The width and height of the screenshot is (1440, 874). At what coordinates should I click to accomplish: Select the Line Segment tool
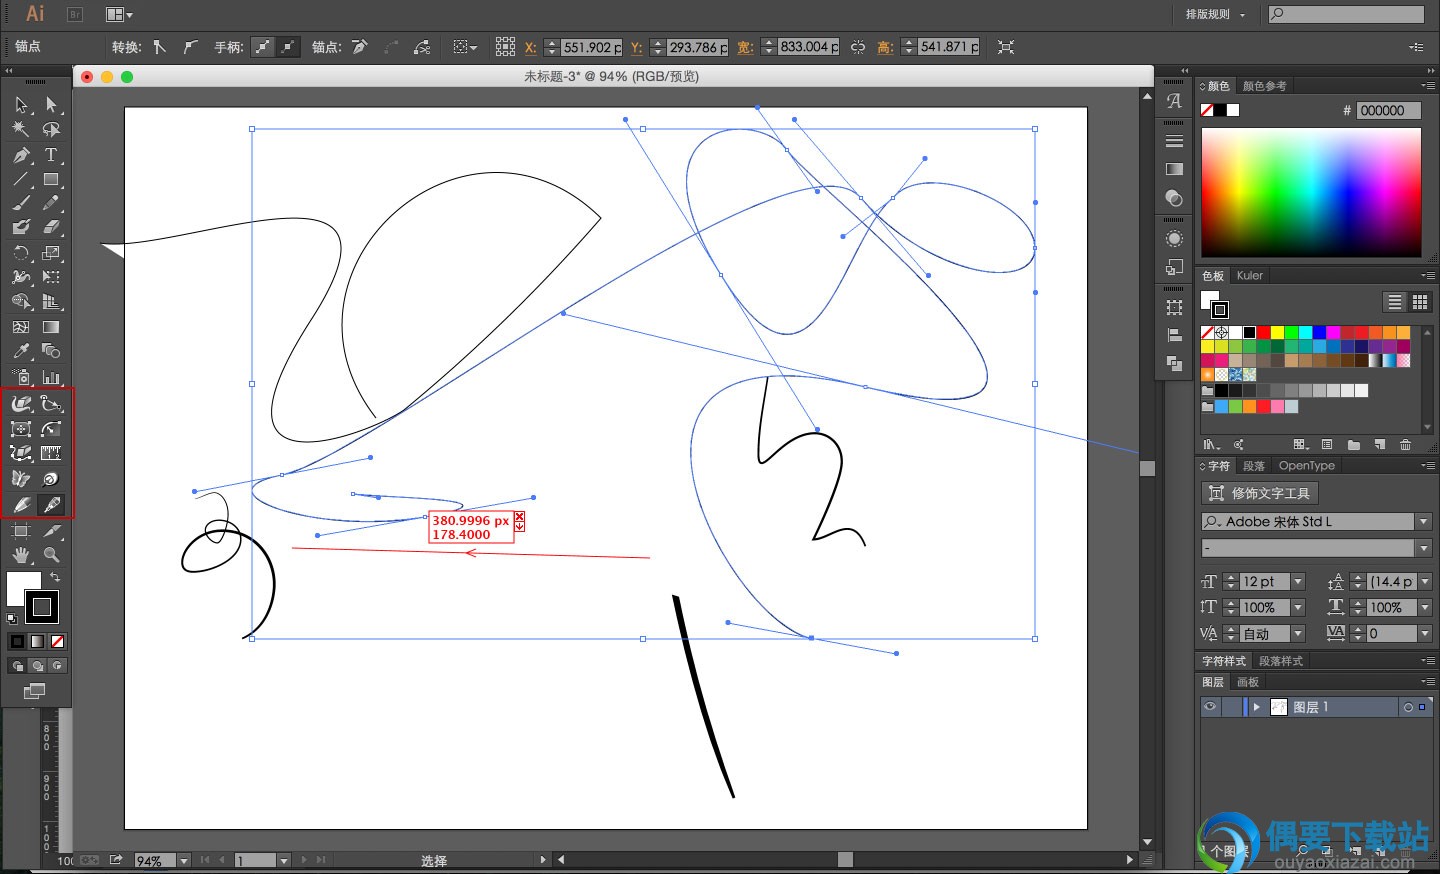(x=21, y=180)
